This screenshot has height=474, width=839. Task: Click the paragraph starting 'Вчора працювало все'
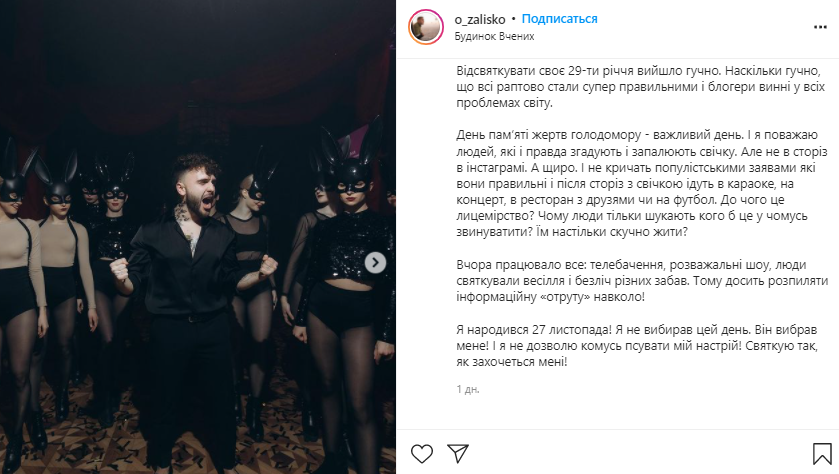tap(642, 280)
